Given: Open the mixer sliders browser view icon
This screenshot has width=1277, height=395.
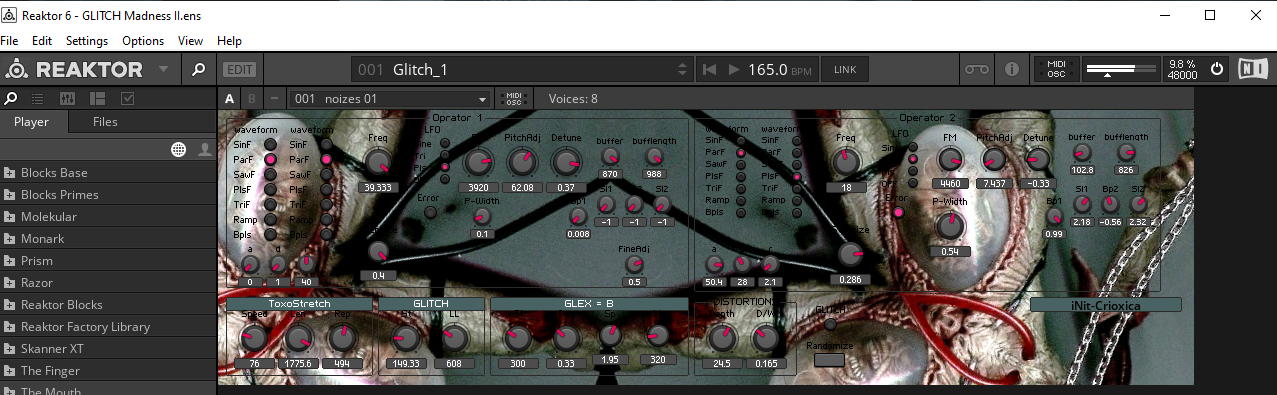Looking at the screenshot, I should coord(68,98).
